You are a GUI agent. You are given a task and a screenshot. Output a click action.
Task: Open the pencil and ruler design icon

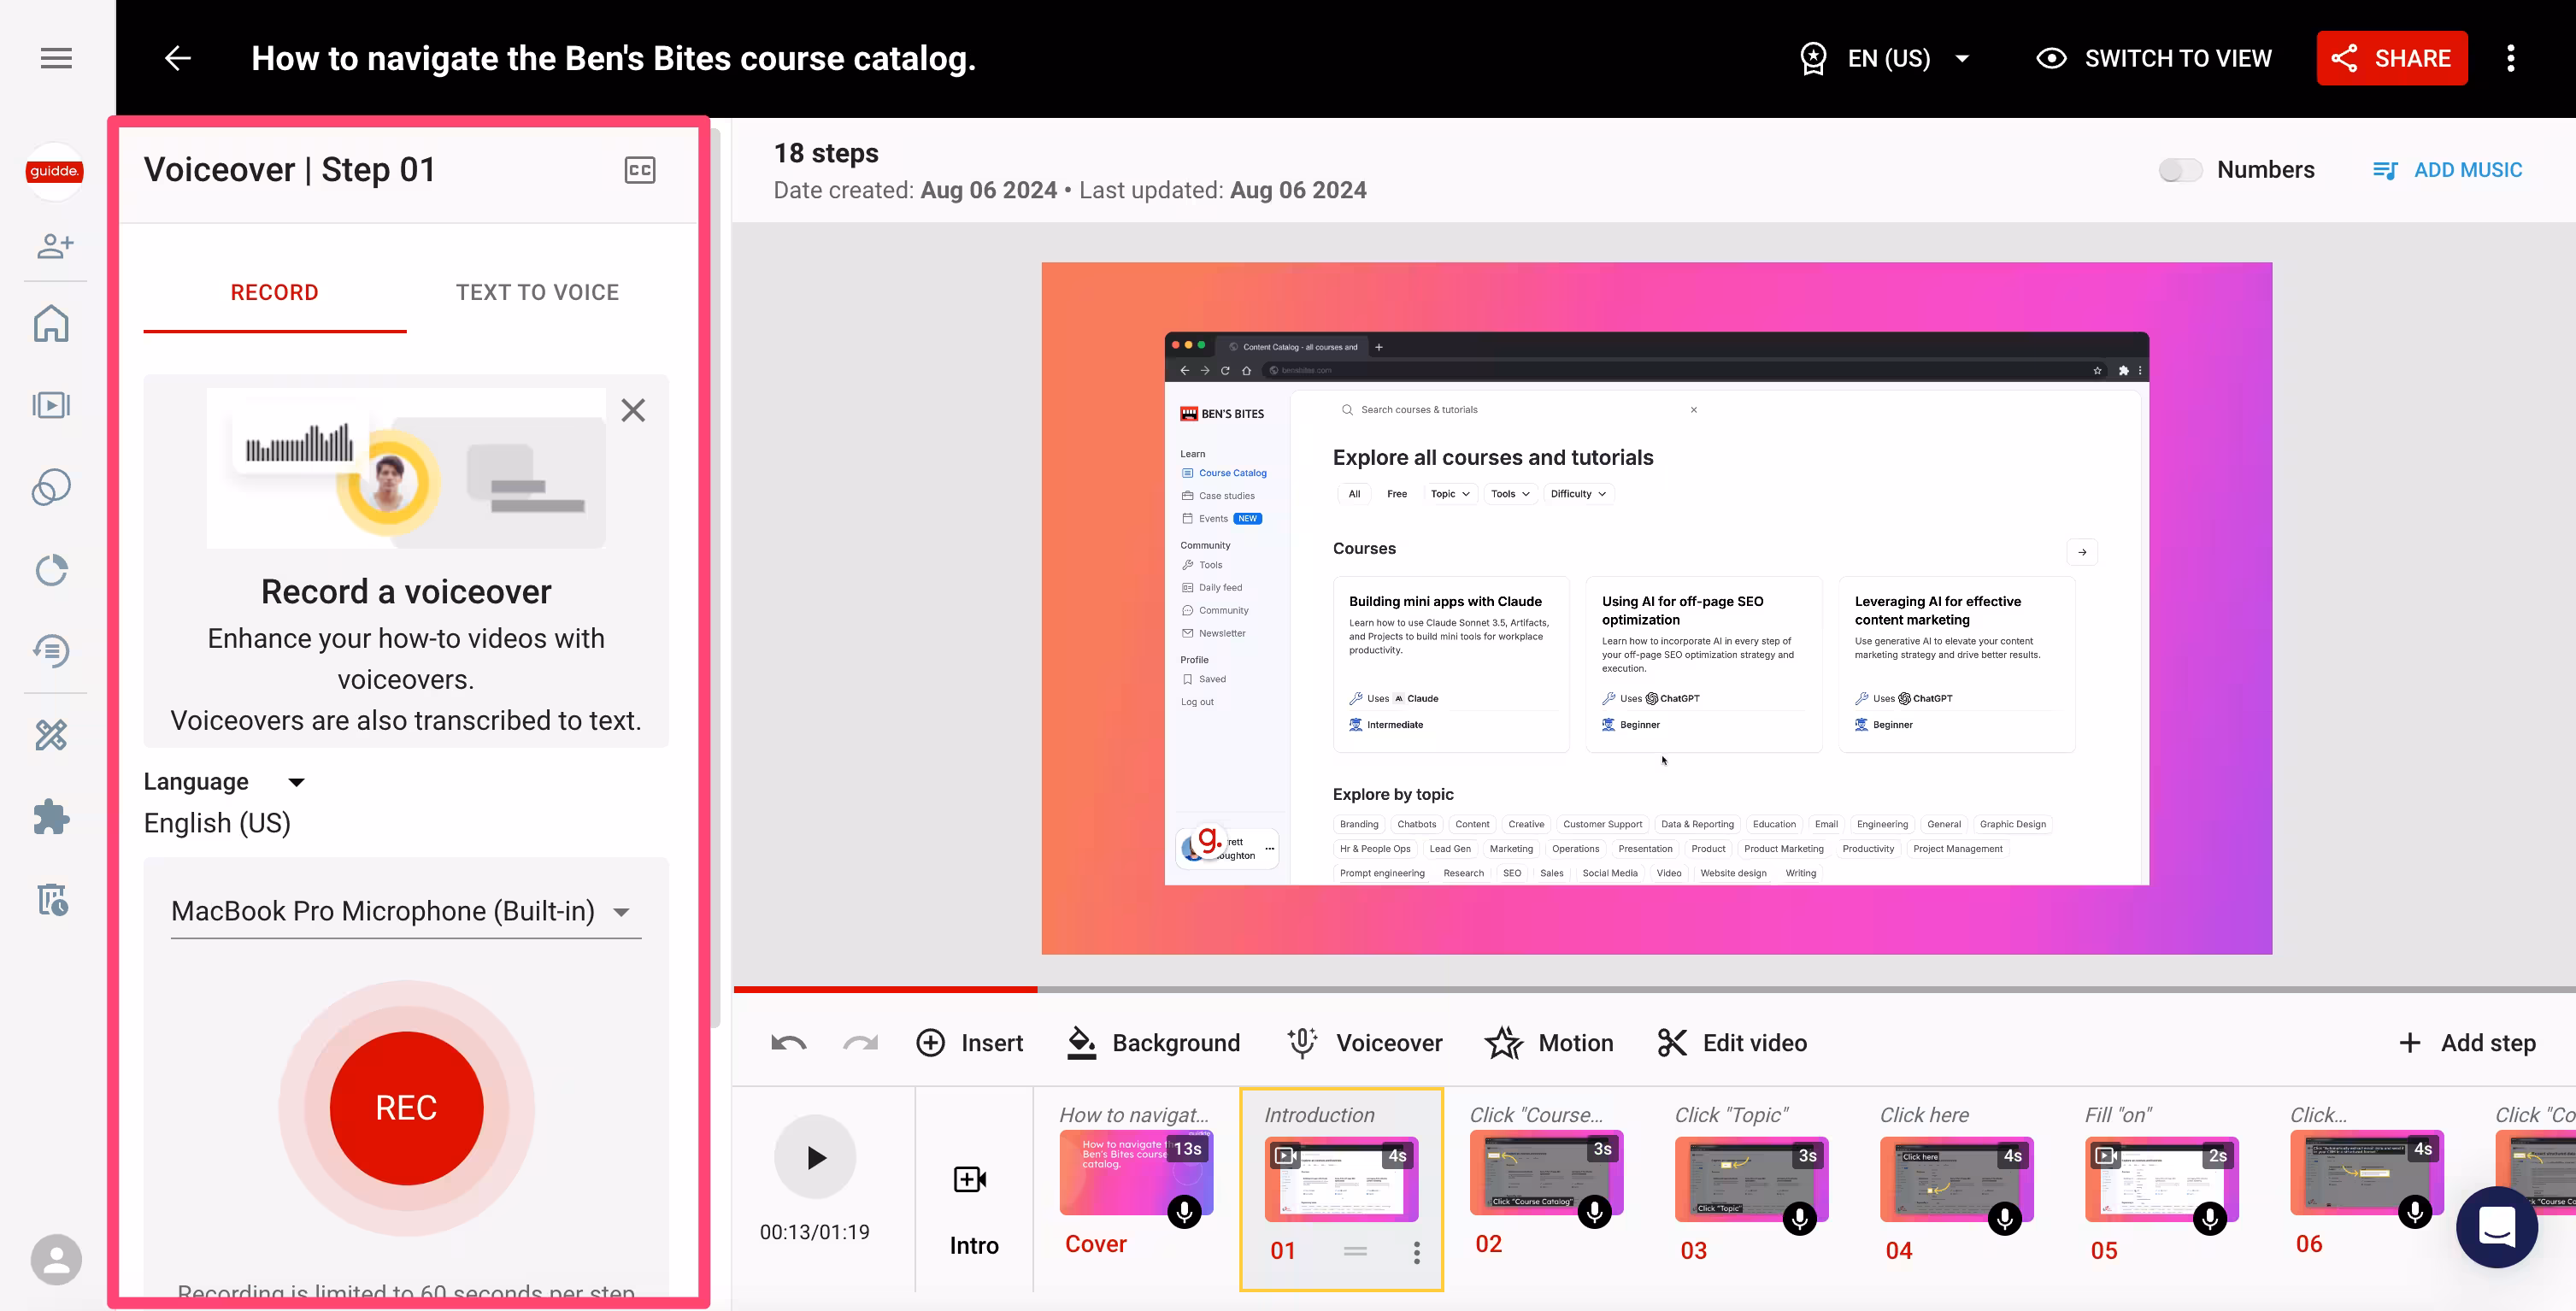[52, 735]
